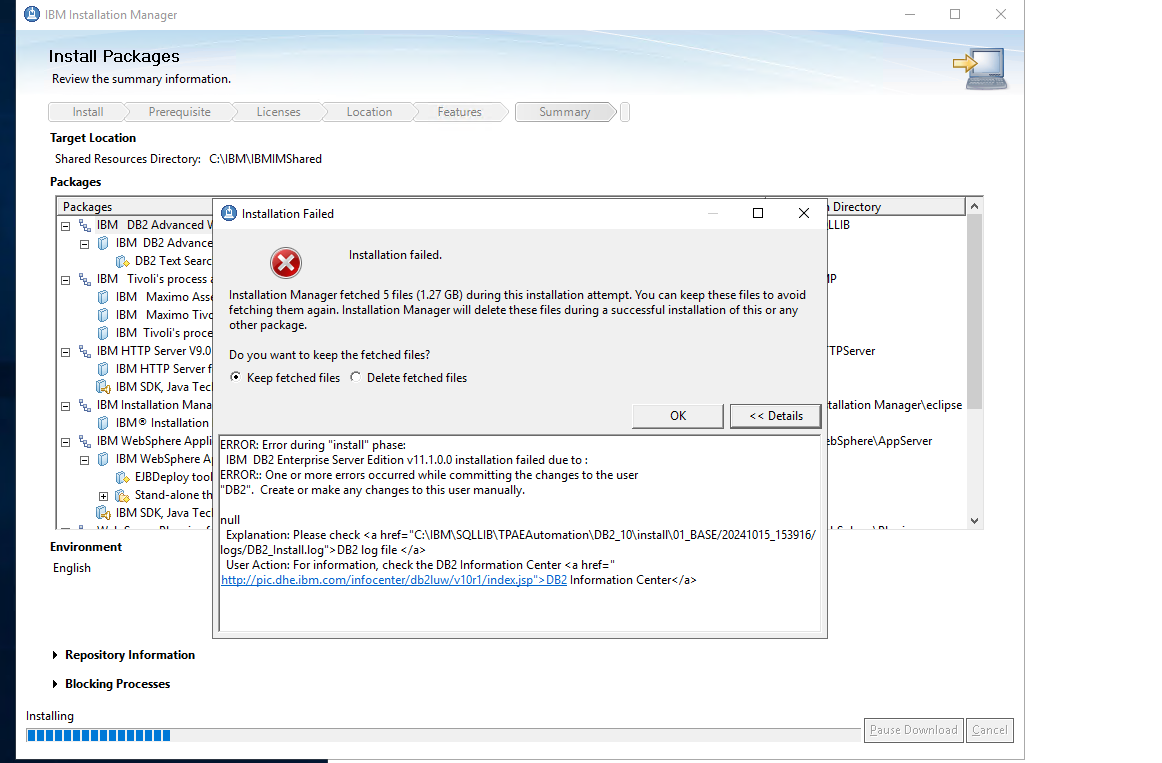Image resolution: width=1162 pixels, height=763 pixels.
Task: Click the "Installation failed." message text
Action: (x=395, y=255)
